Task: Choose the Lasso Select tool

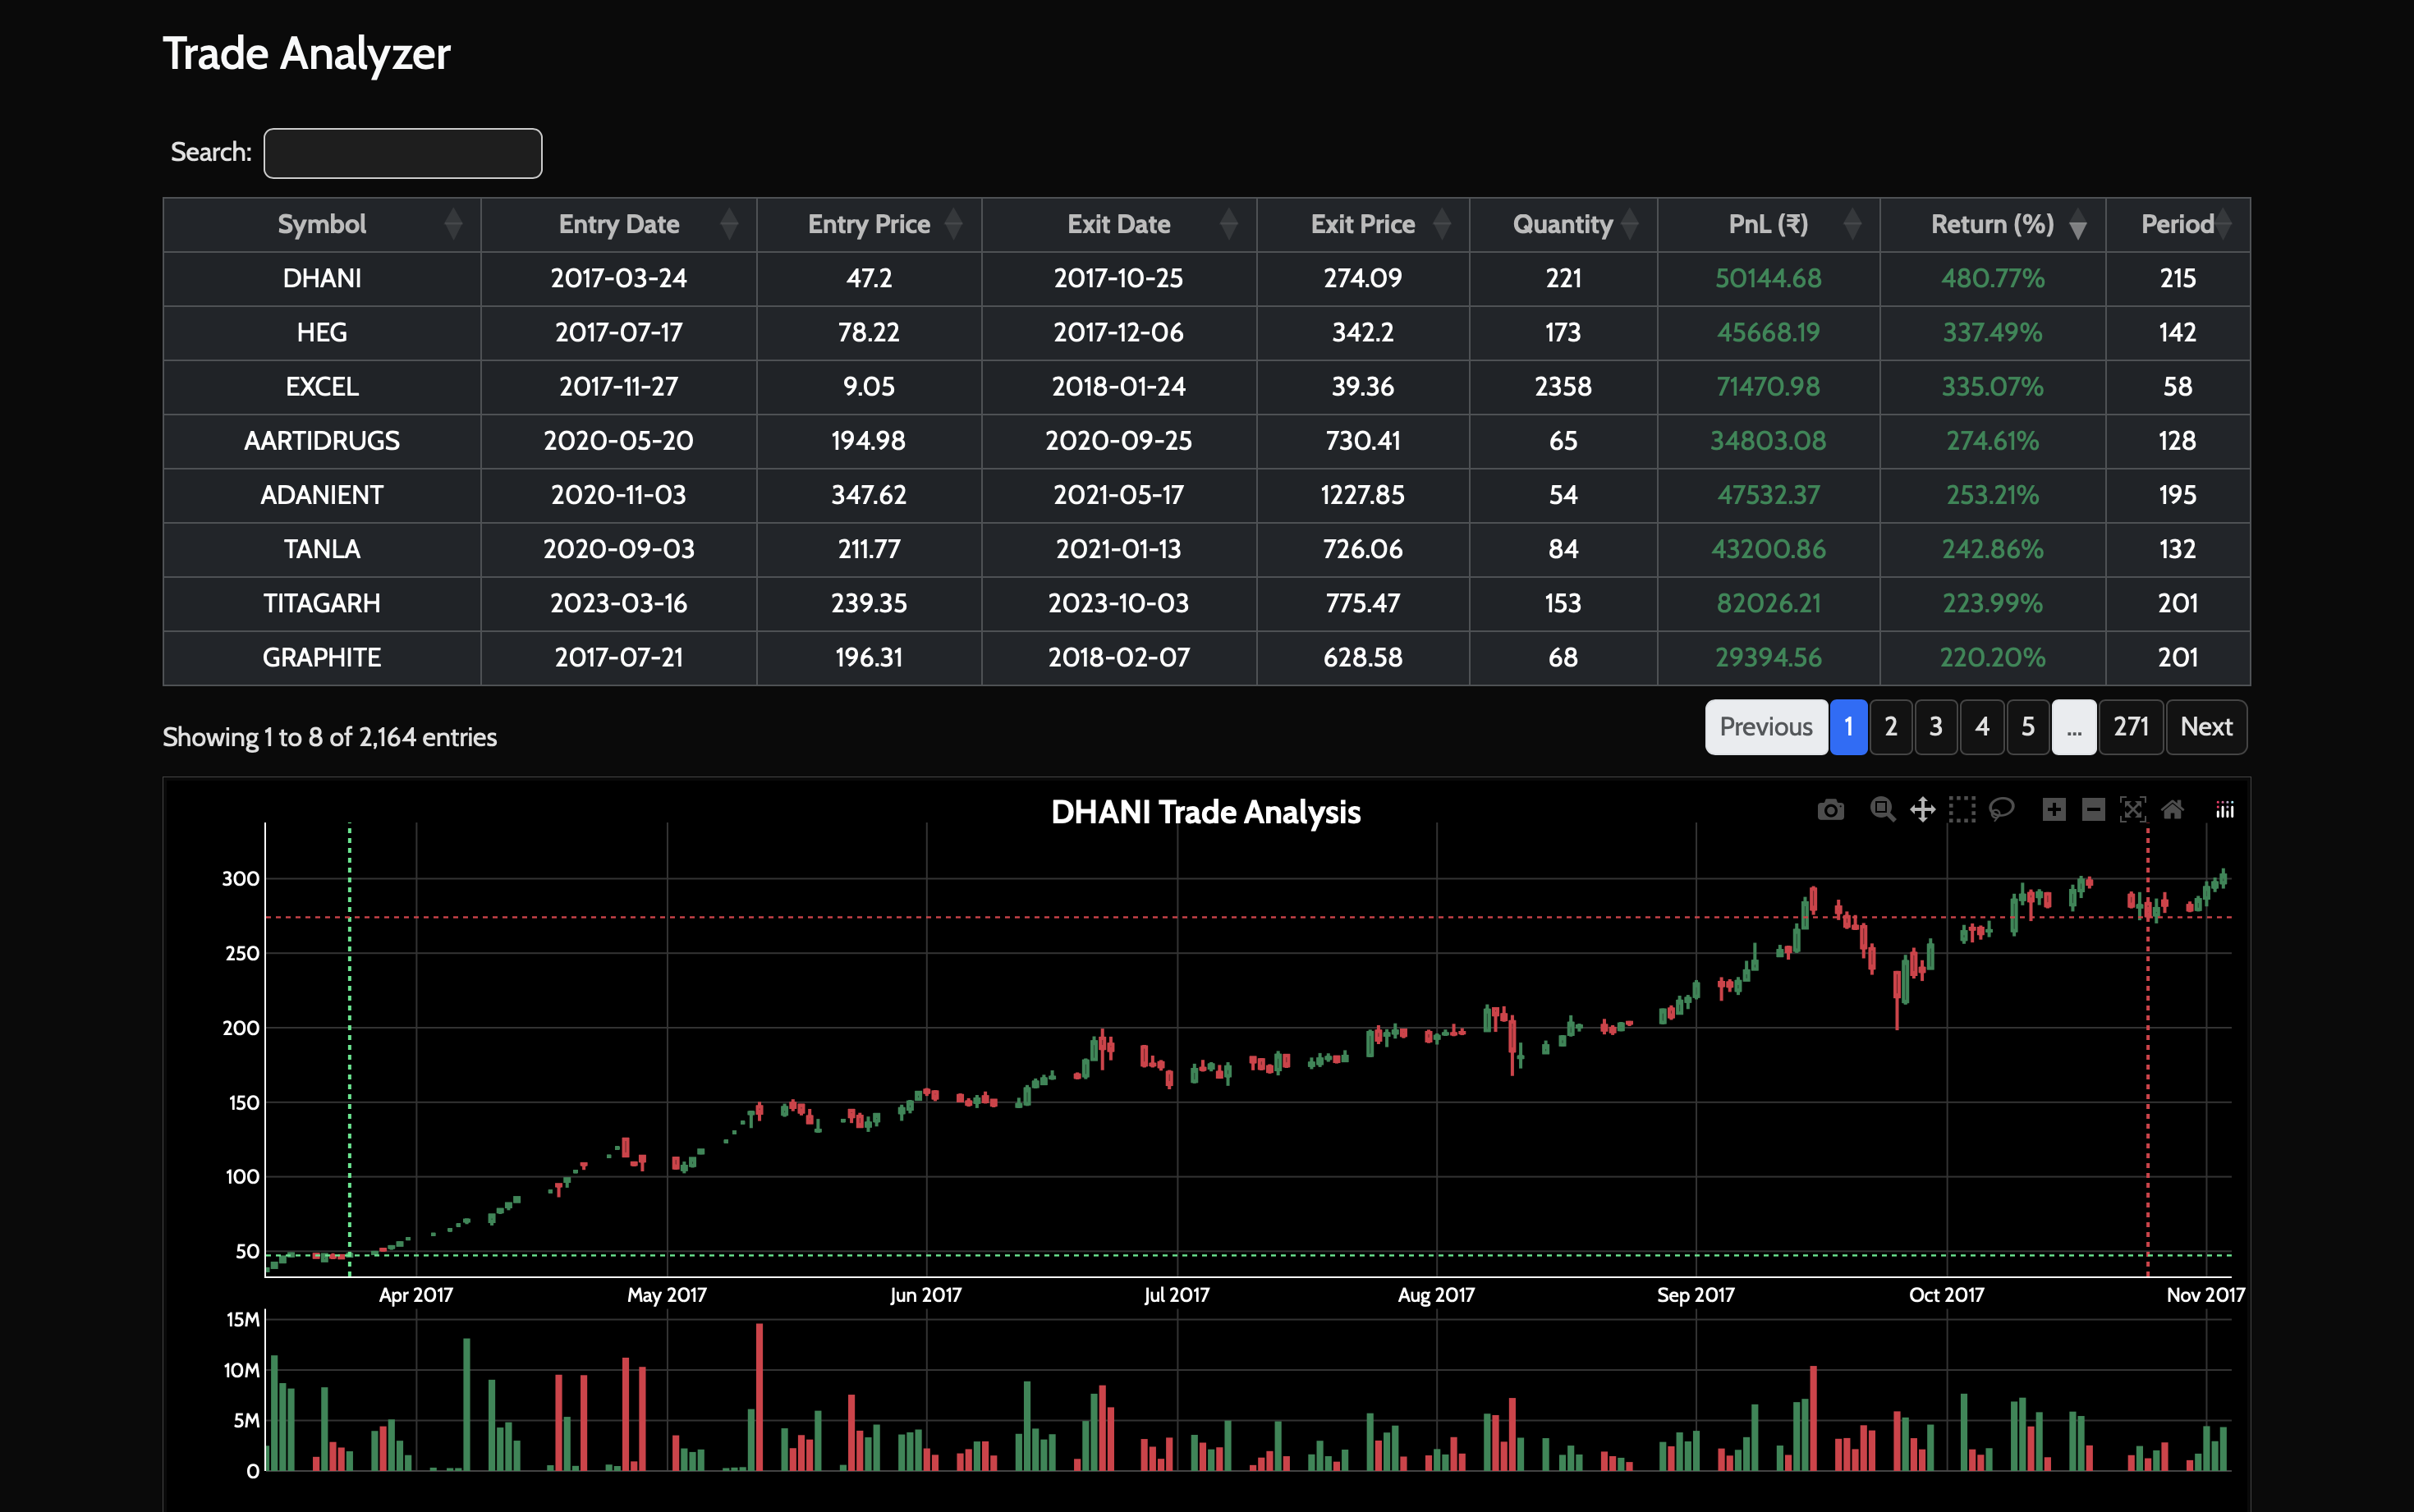Action: click(x=2001, y=810)
